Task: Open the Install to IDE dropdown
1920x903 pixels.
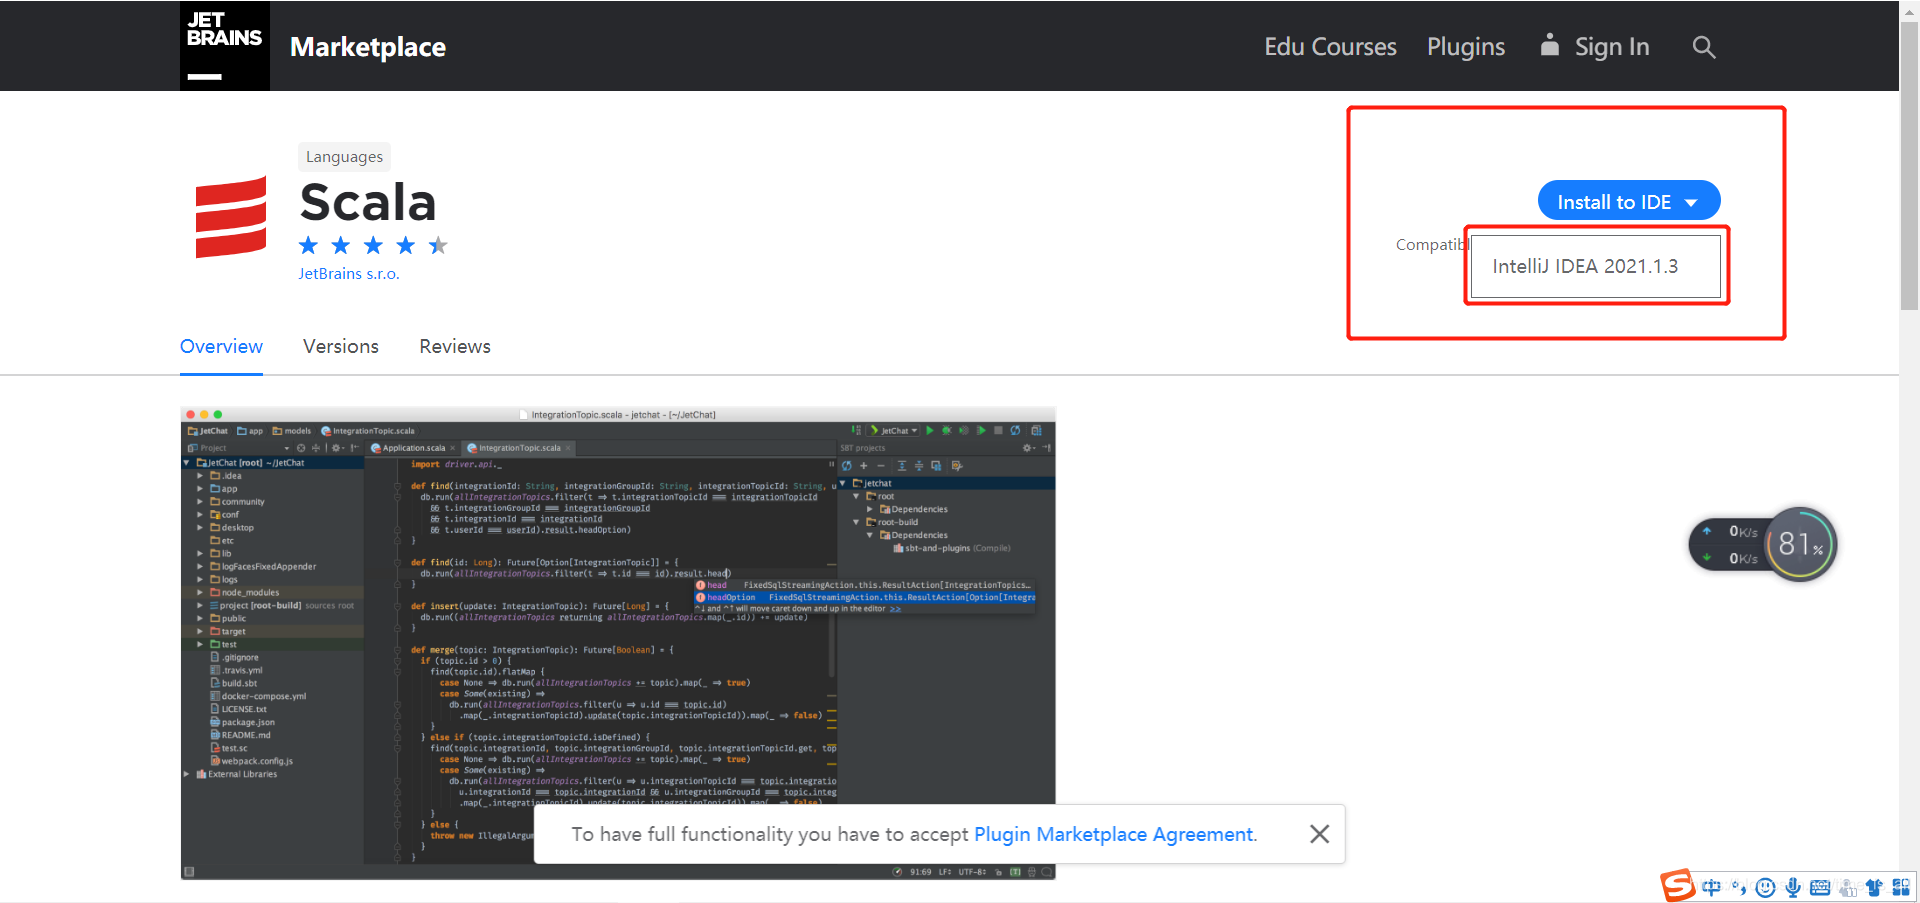Action: 1628,201
